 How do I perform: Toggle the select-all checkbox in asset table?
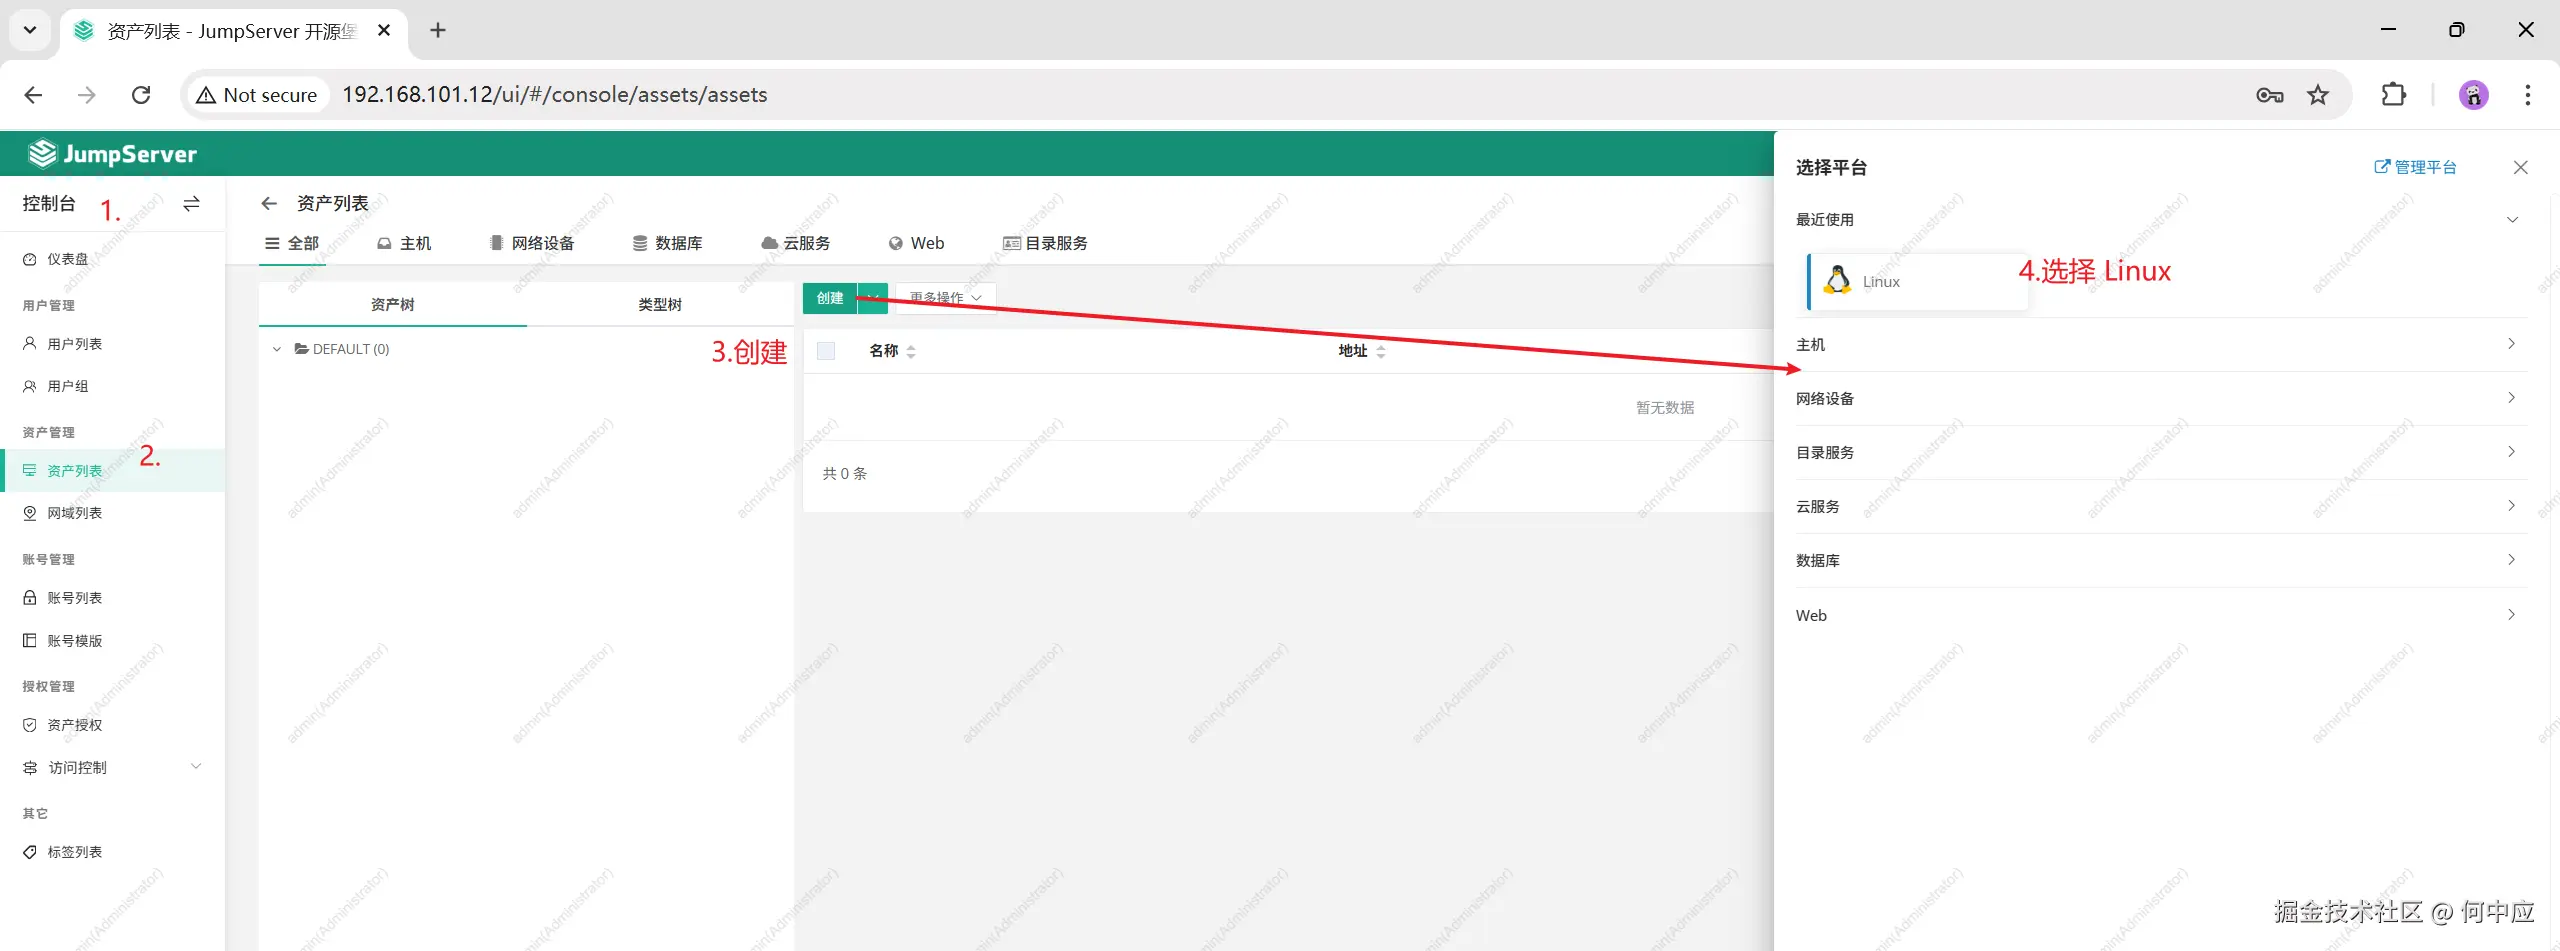click(826, 350)
